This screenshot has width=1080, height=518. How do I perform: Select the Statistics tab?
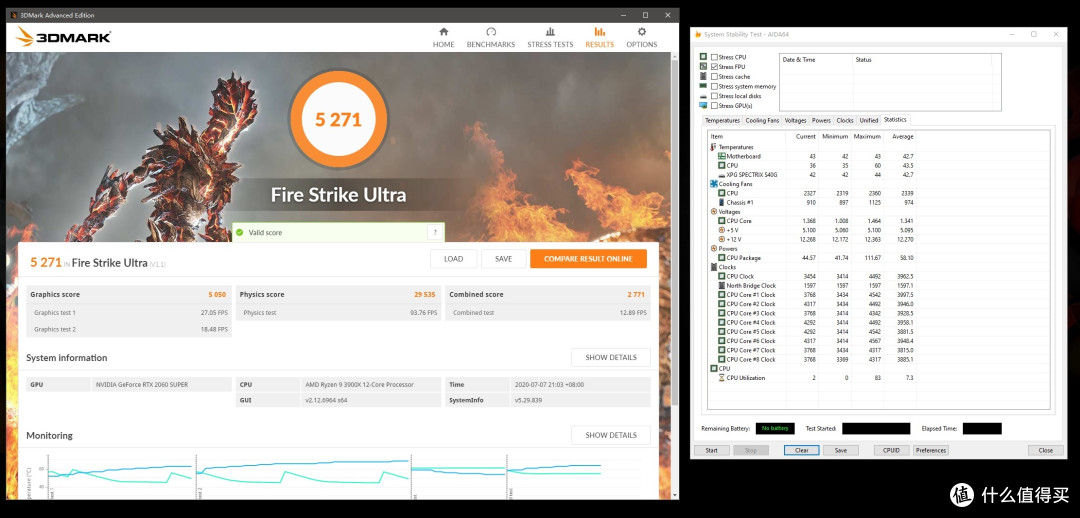(x=895, y=120)
